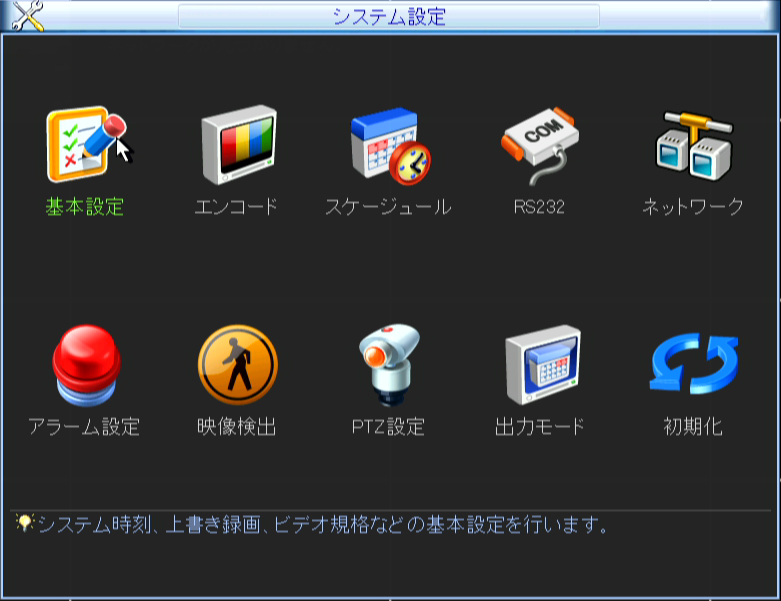Screen dimensions: 781x601
Task: Click the システム時刻 description hint text
Action: [x=322, y=524]
